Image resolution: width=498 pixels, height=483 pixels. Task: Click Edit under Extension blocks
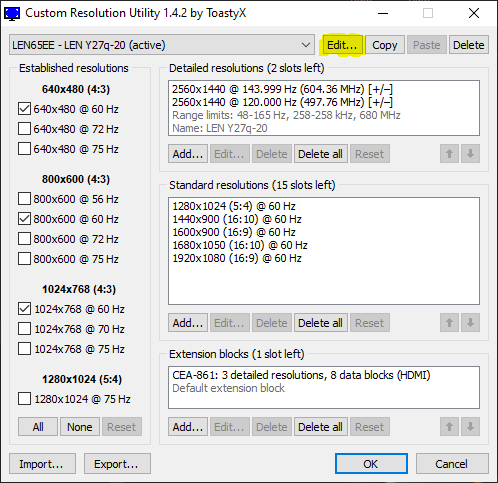click(230, 426)
